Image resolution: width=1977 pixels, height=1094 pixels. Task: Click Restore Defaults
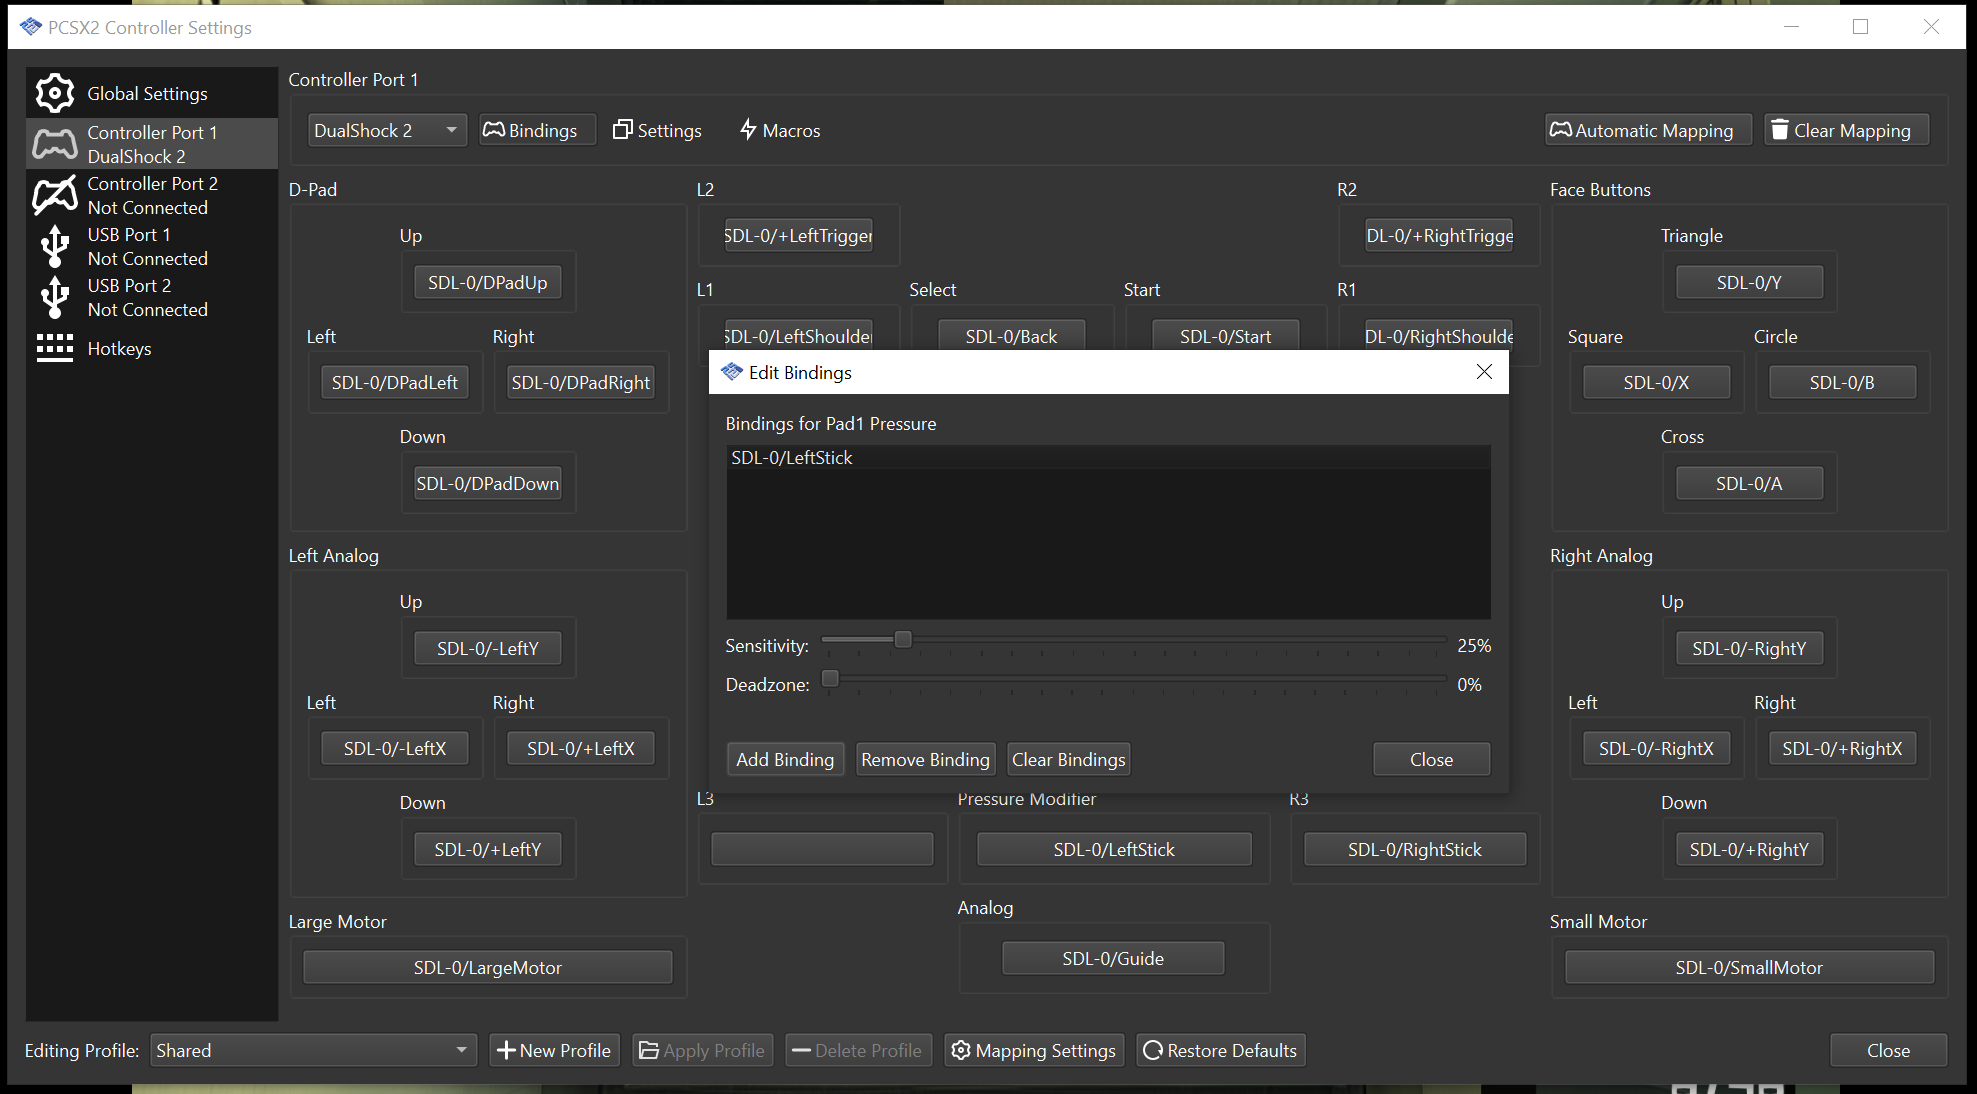pos(1220,1050)
